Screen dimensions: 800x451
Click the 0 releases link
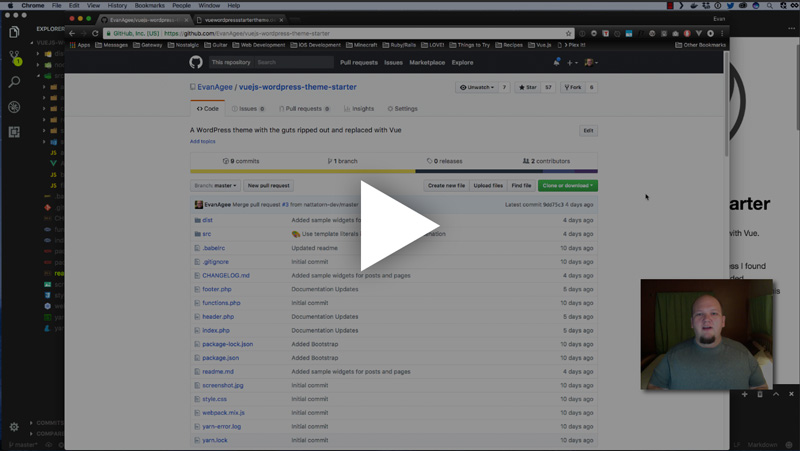pos(444,161)
